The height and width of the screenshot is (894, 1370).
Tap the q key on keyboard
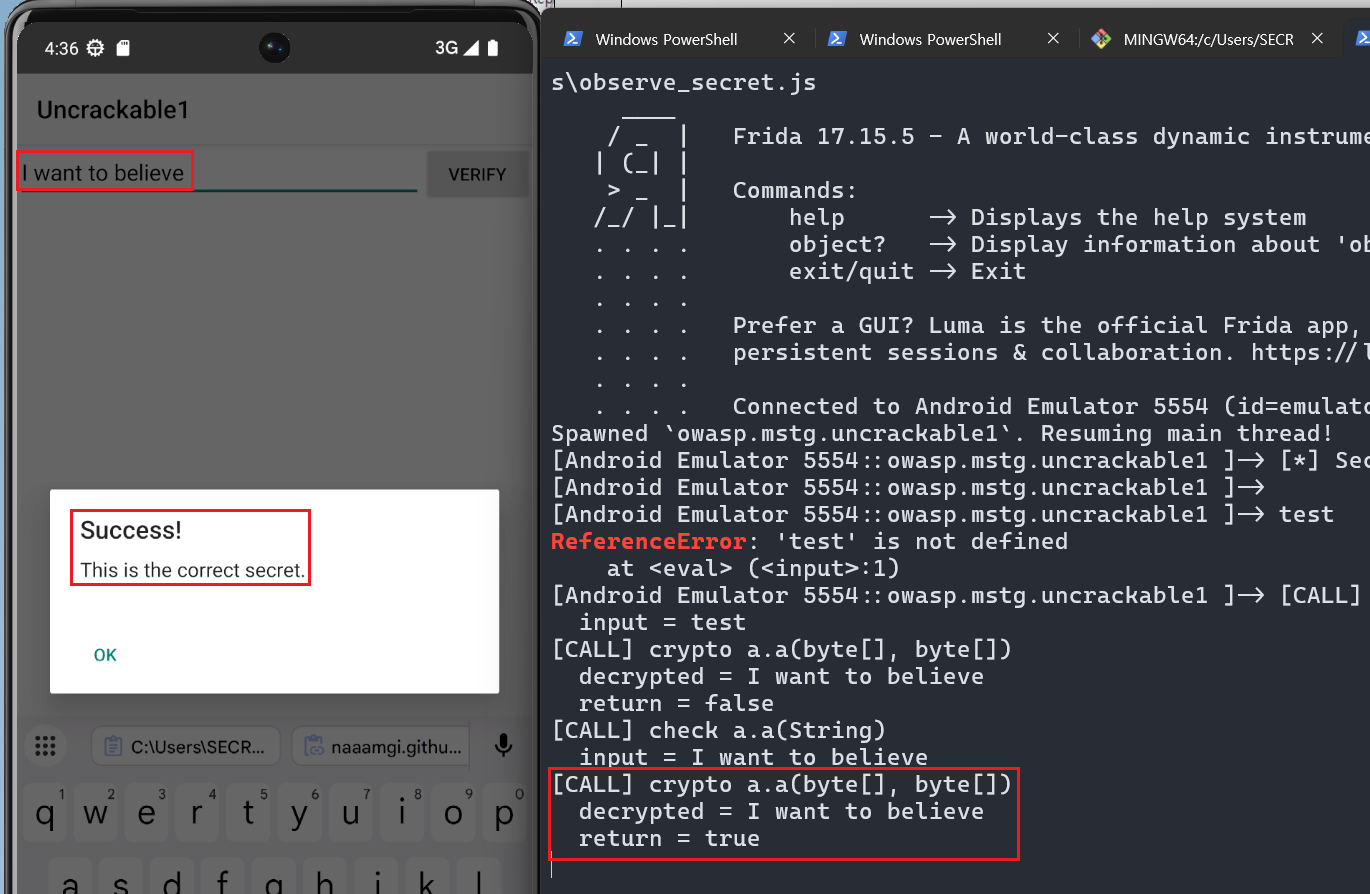(46, 813)
